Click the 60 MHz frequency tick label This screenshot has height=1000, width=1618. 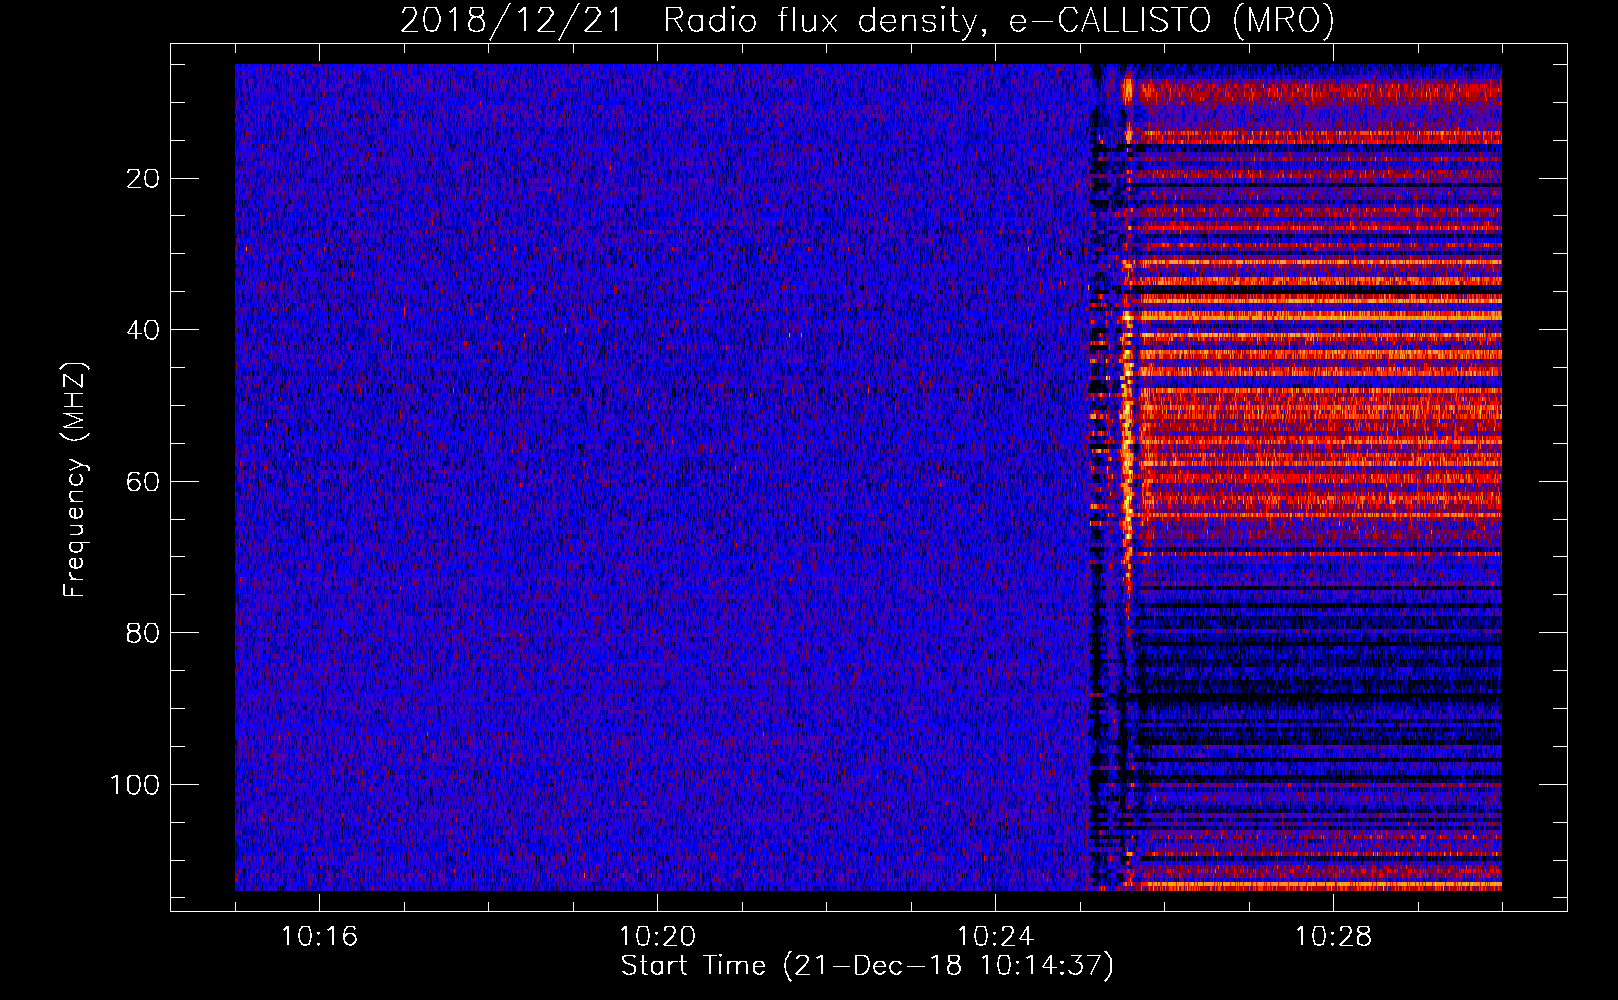pyautogui.click(x=143, y=482)
